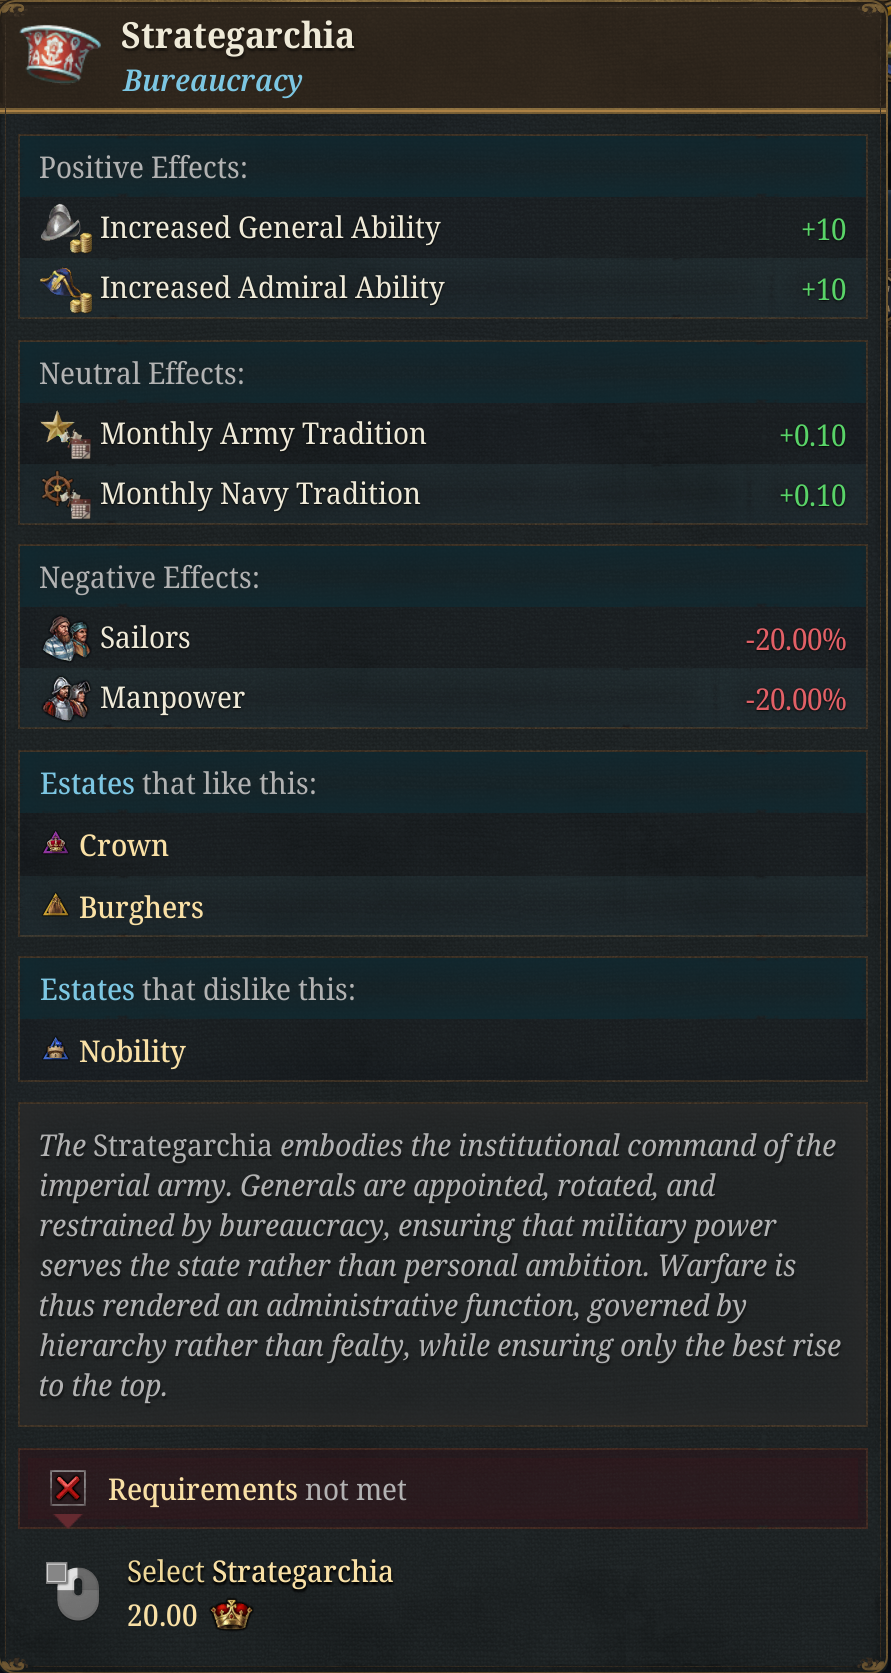Viewport: 891px width, 1673px height.
Task: Click the Nobility estate icon
Action: click(56, 1050)
